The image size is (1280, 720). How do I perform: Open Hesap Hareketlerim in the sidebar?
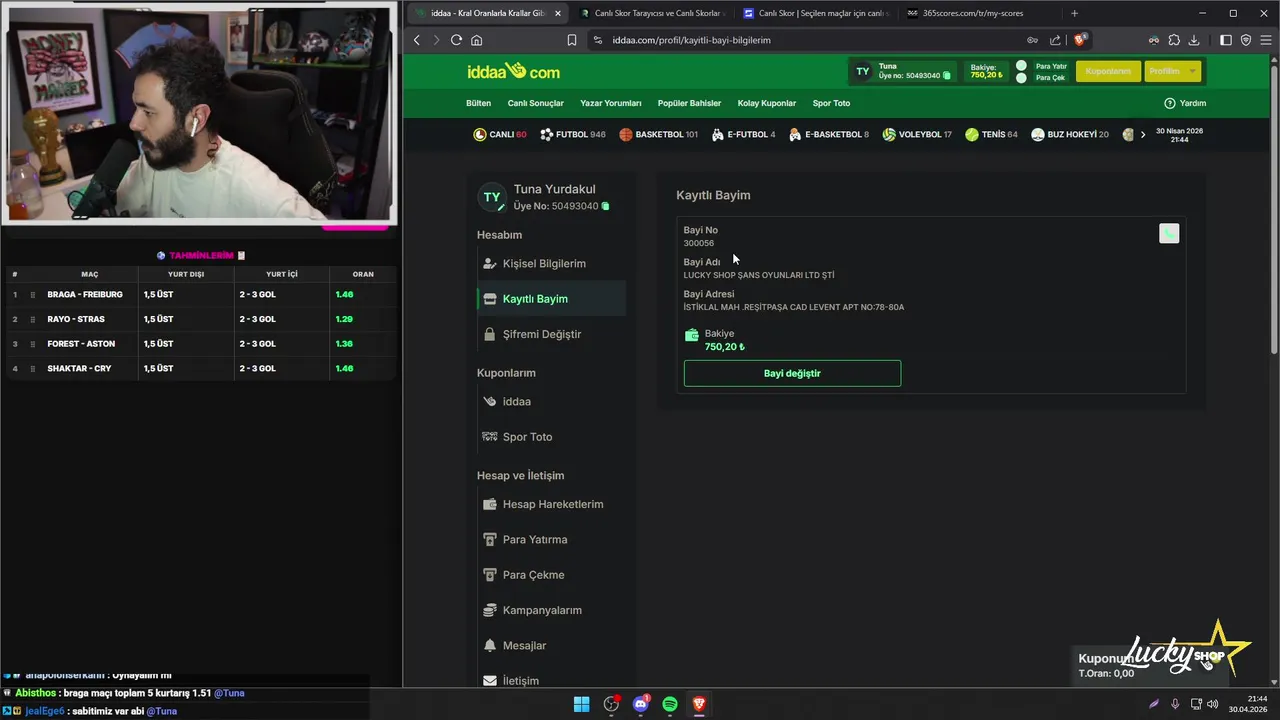(552, 504)
